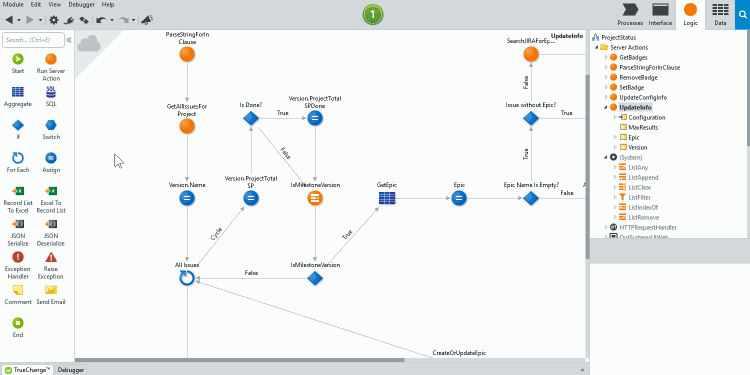This screenshot has height=375, width=750.
Task: Select the All Issues loop node
Action: [187, 278]
